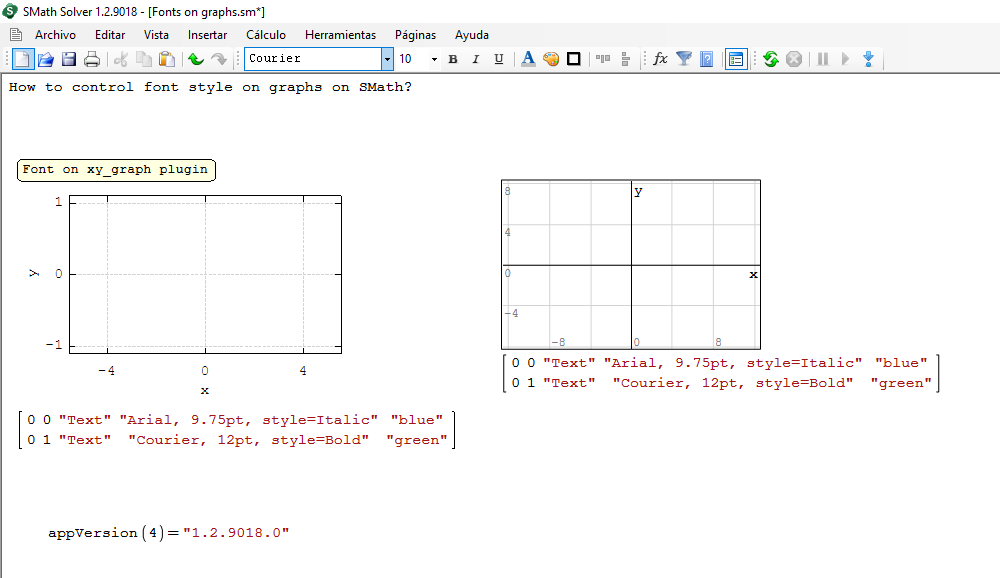1000x578 pixels.
Task: Expand the Courier font name dropdown
Action: coord(387,59)
